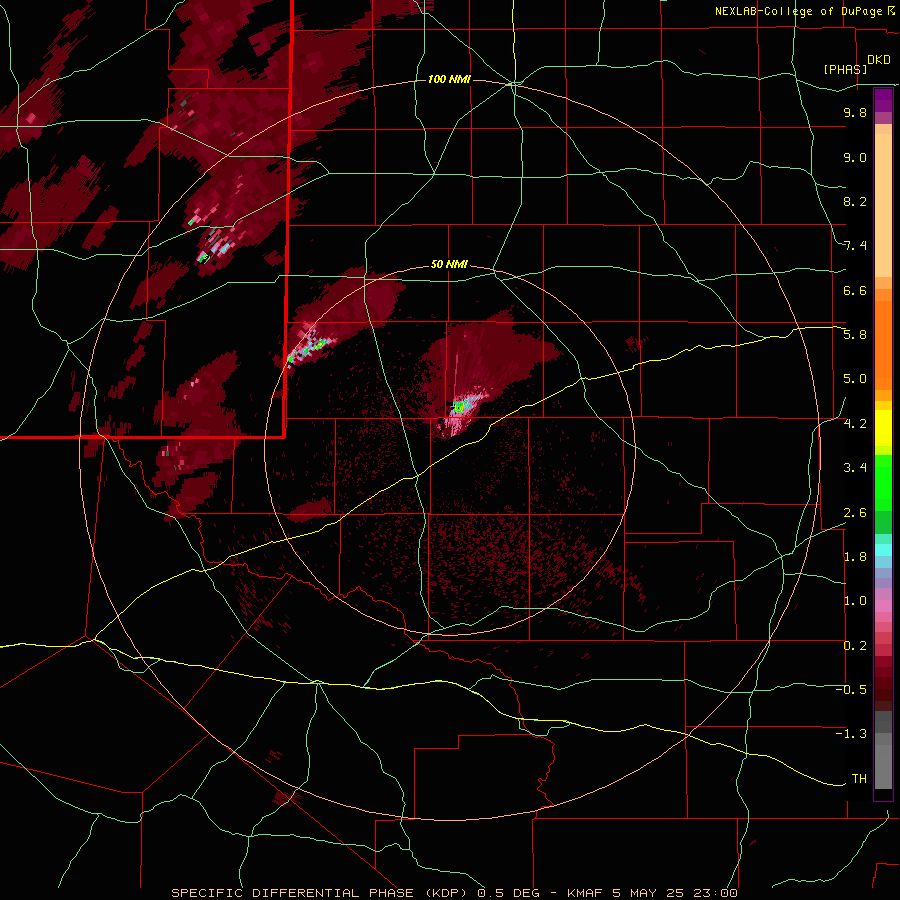Click the [PHAS] unit label
900x900 pixels.
[845, 69]
